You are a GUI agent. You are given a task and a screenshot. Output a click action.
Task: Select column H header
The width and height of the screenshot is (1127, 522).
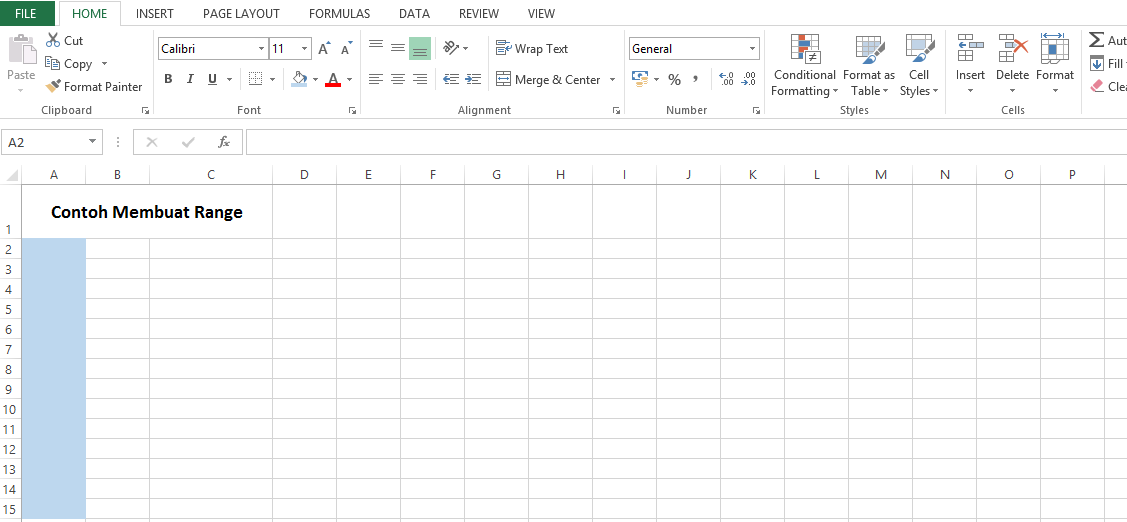(560, 175)
